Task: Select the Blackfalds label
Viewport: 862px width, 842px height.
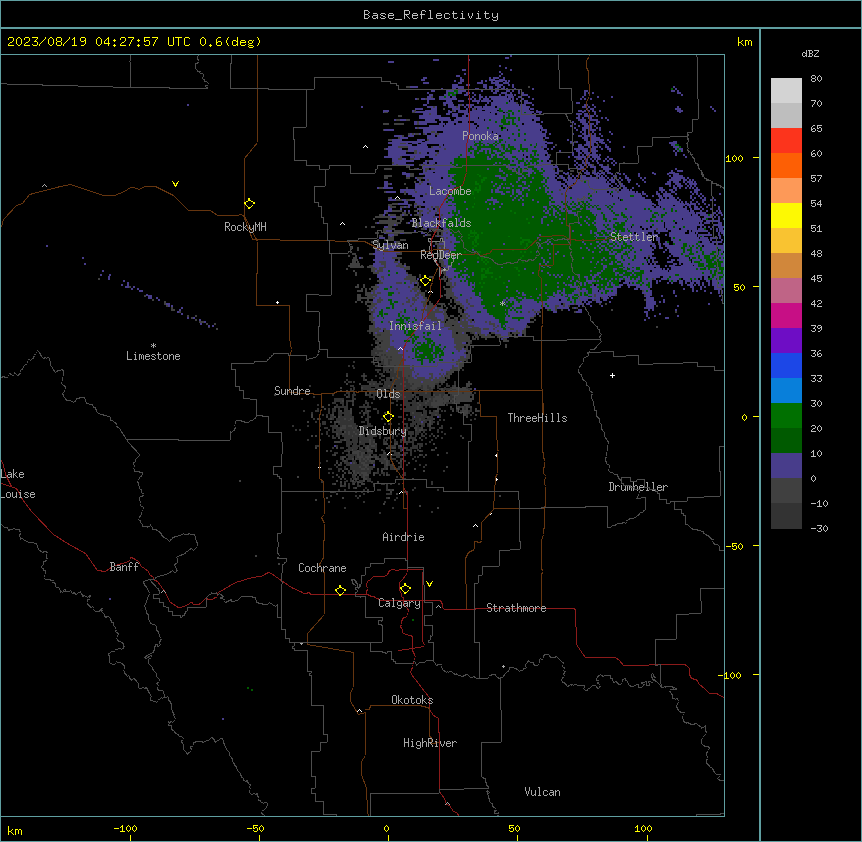Action: (441, 223)
